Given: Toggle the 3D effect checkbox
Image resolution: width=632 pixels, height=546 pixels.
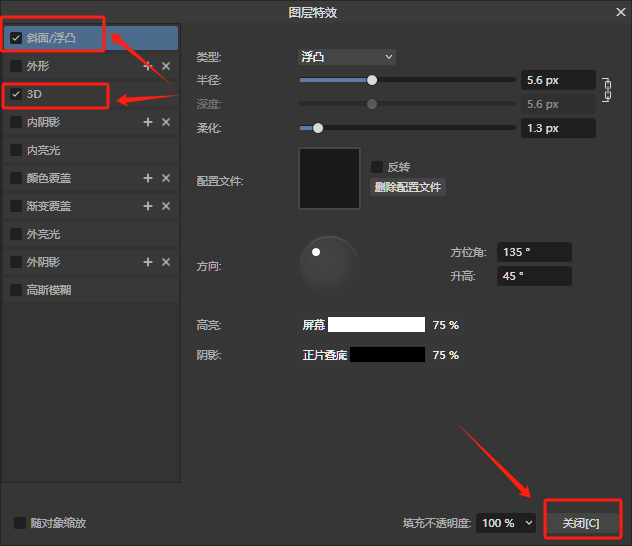Looking at the screenshot, I should pyautogui.click(x=16, y=94).
